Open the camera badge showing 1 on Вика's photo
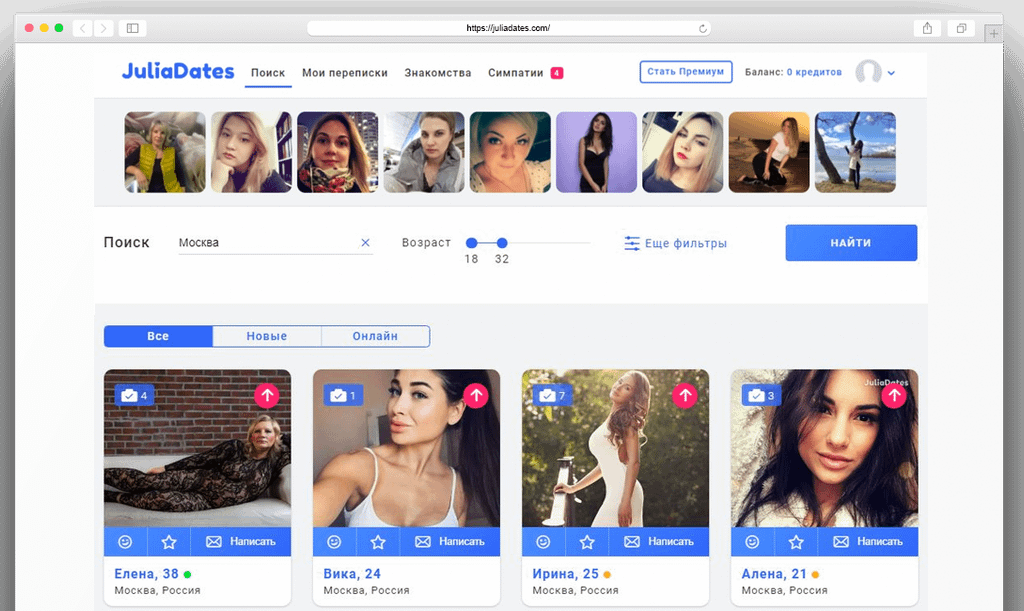The image size is (1024, 611). click(x=344, y=396)
